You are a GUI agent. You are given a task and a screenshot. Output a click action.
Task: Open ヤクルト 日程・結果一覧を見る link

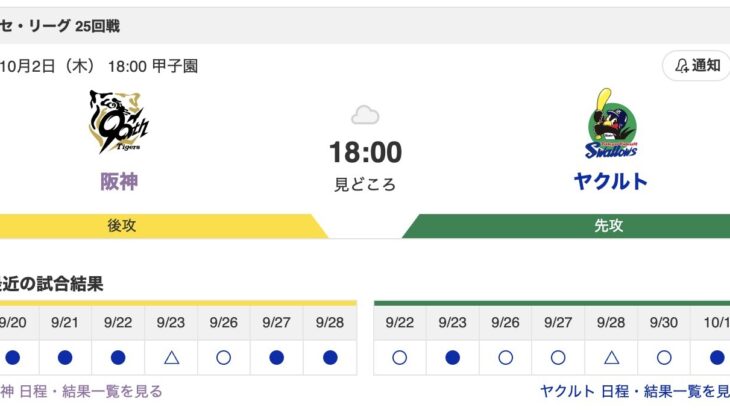pos(635,391)
